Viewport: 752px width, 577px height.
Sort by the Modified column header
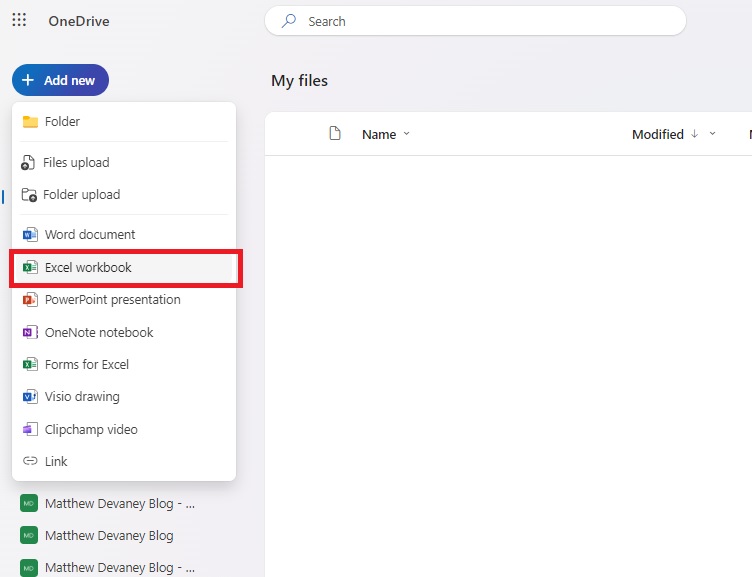click(658, 134)
